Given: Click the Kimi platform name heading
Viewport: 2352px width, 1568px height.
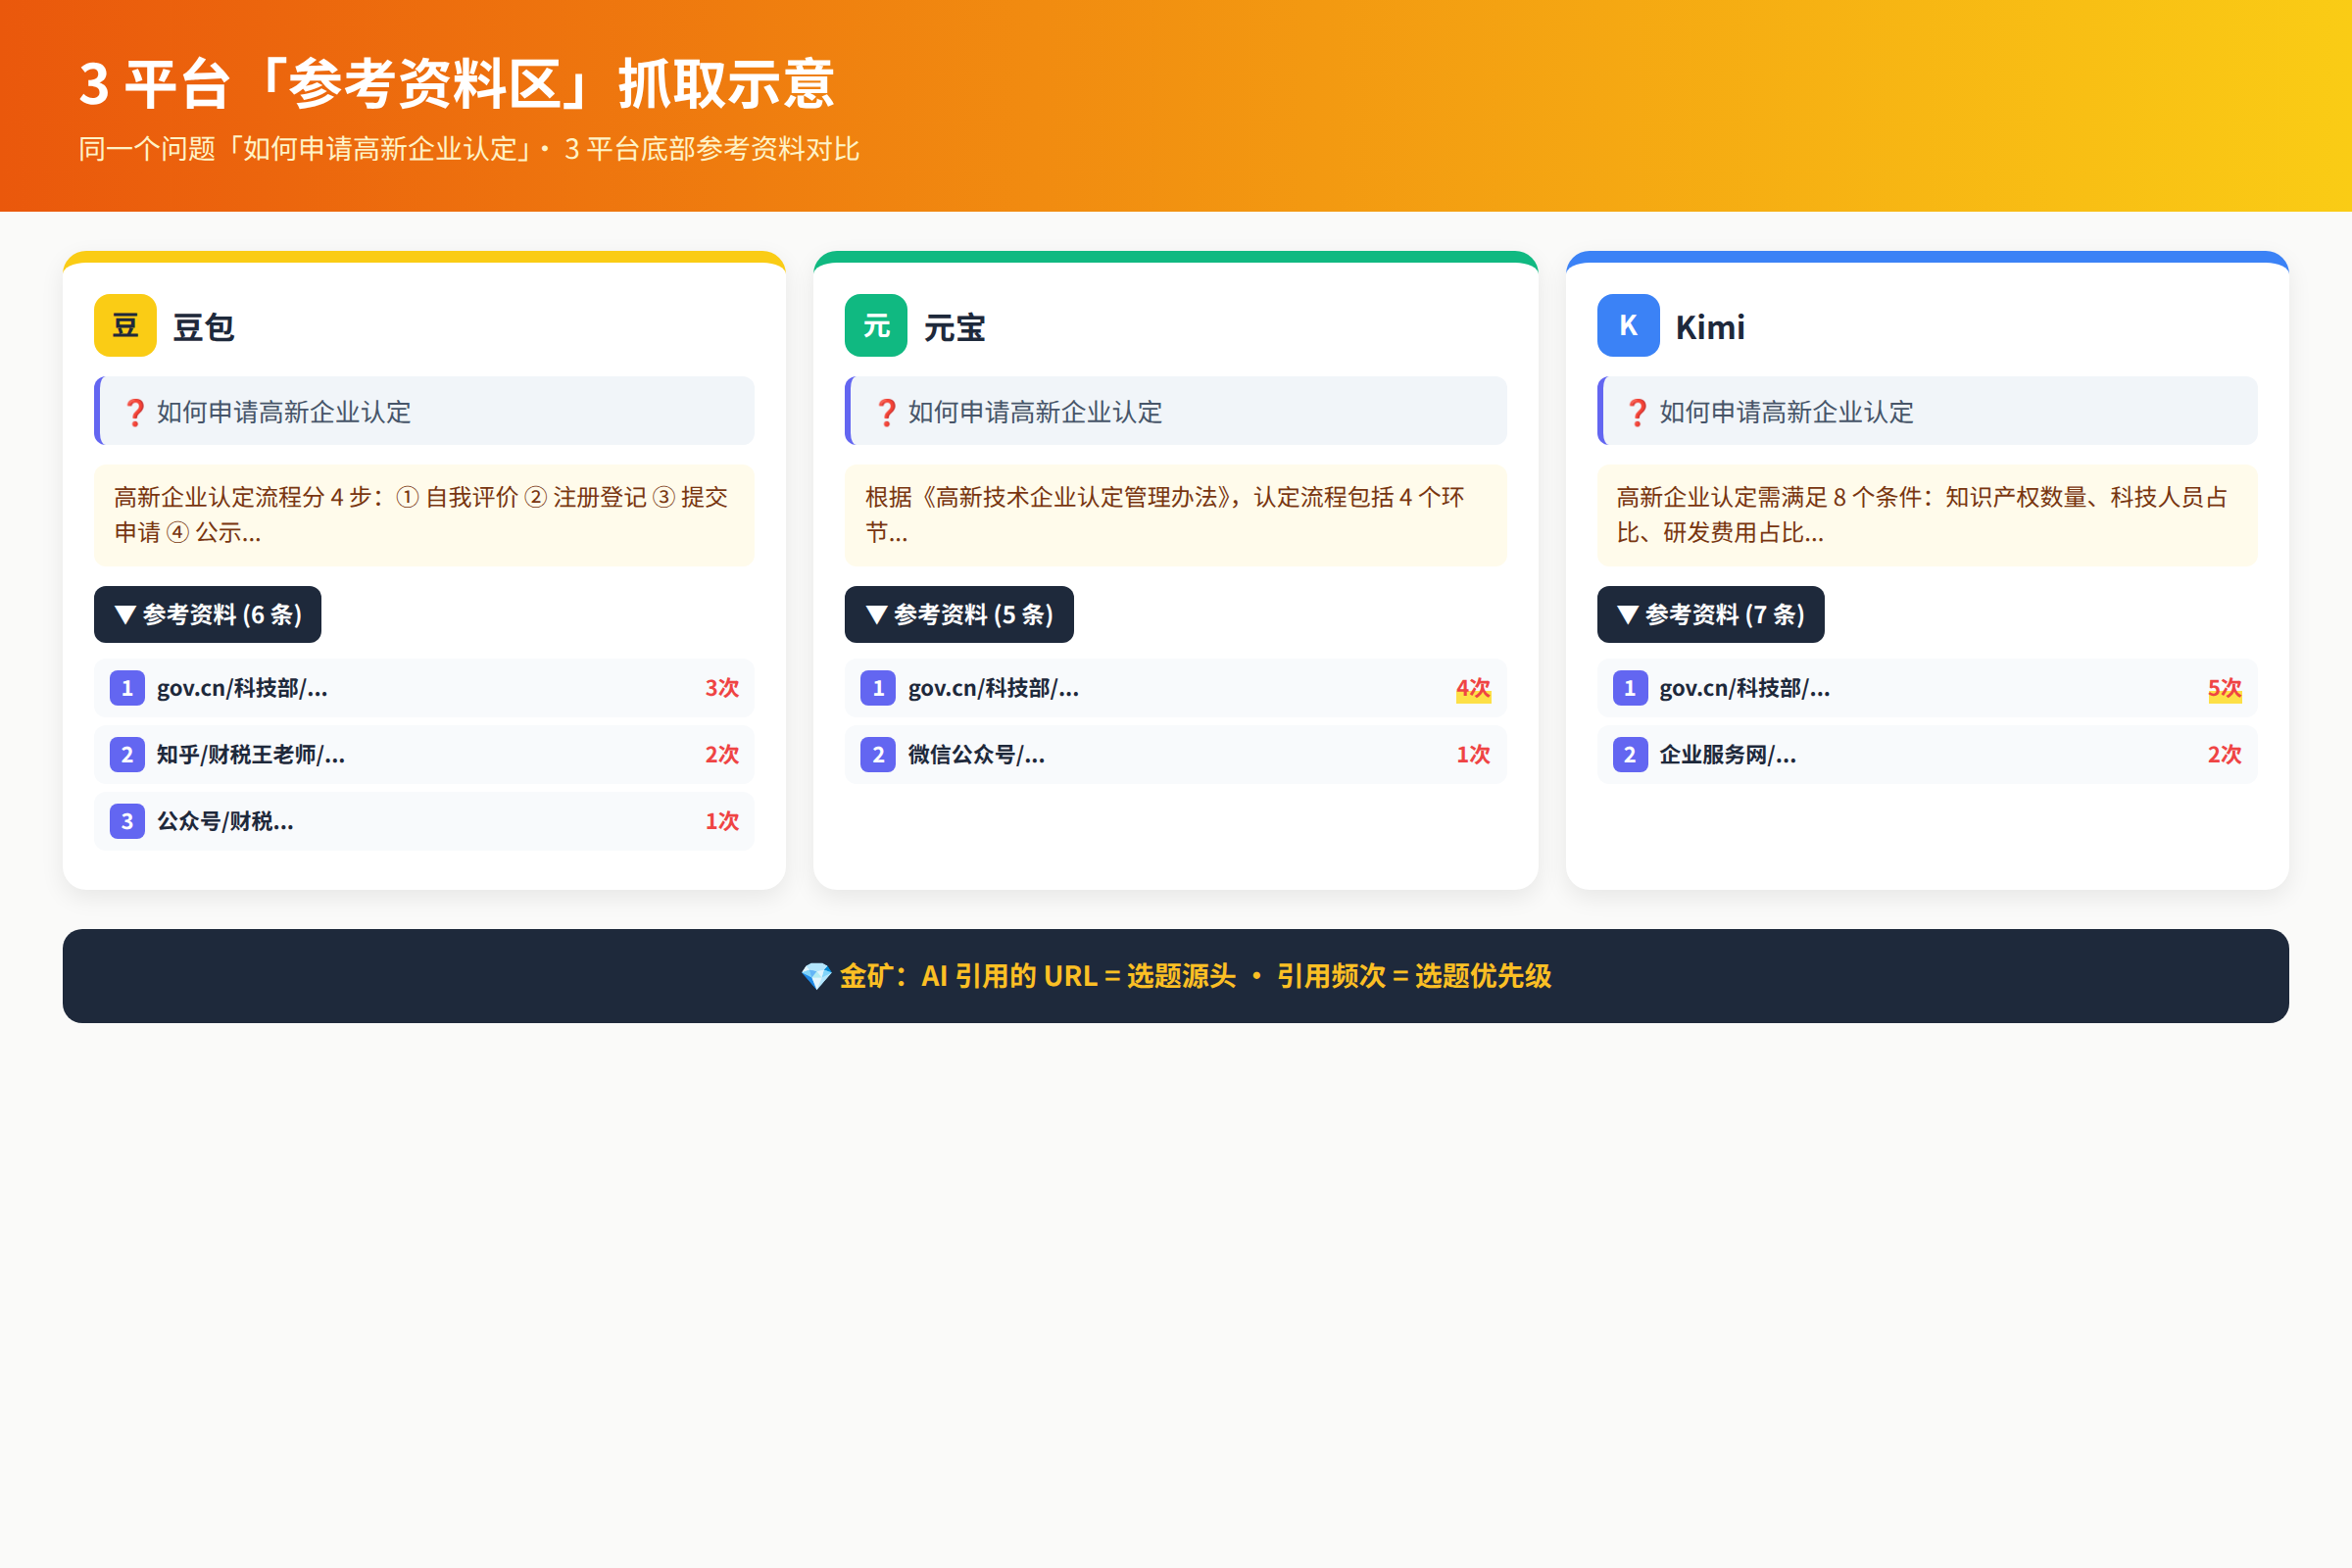Looking at the screenshot, I should point(1710,327).
